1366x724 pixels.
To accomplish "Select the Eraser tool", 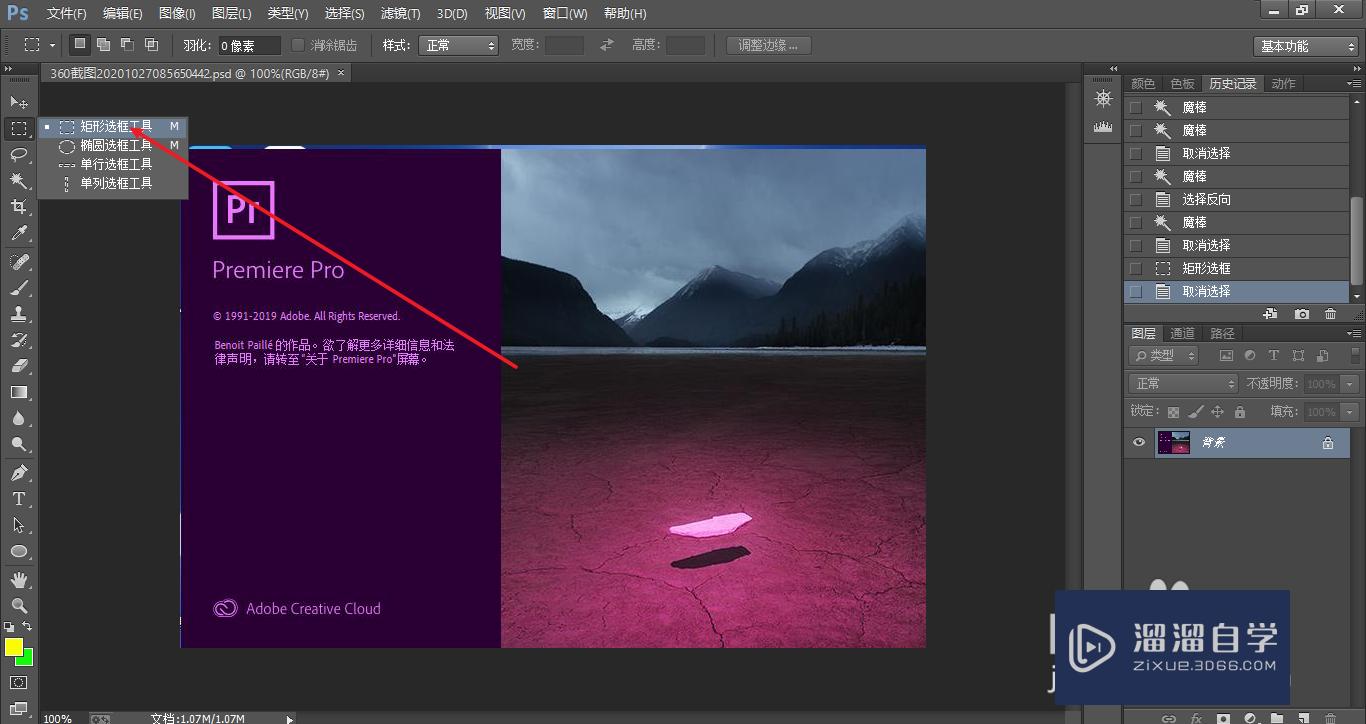I will 19,366.
